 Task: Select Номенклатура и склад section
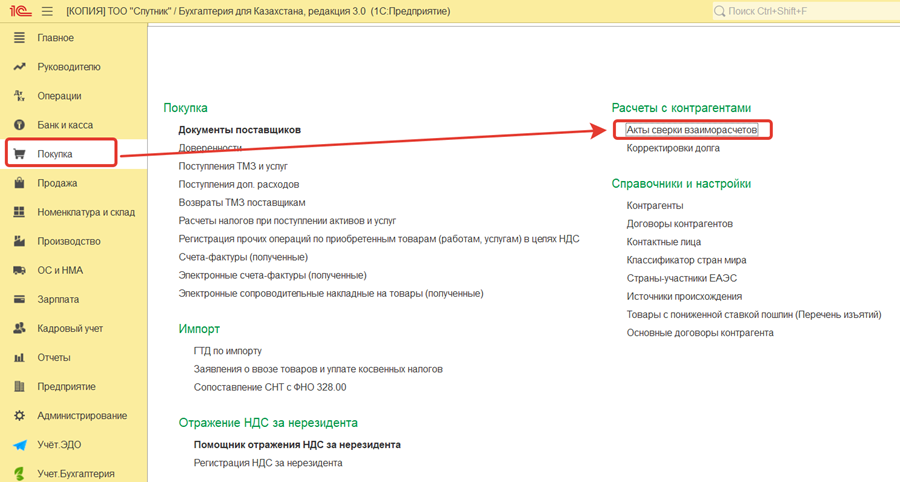tap(85, 212)
